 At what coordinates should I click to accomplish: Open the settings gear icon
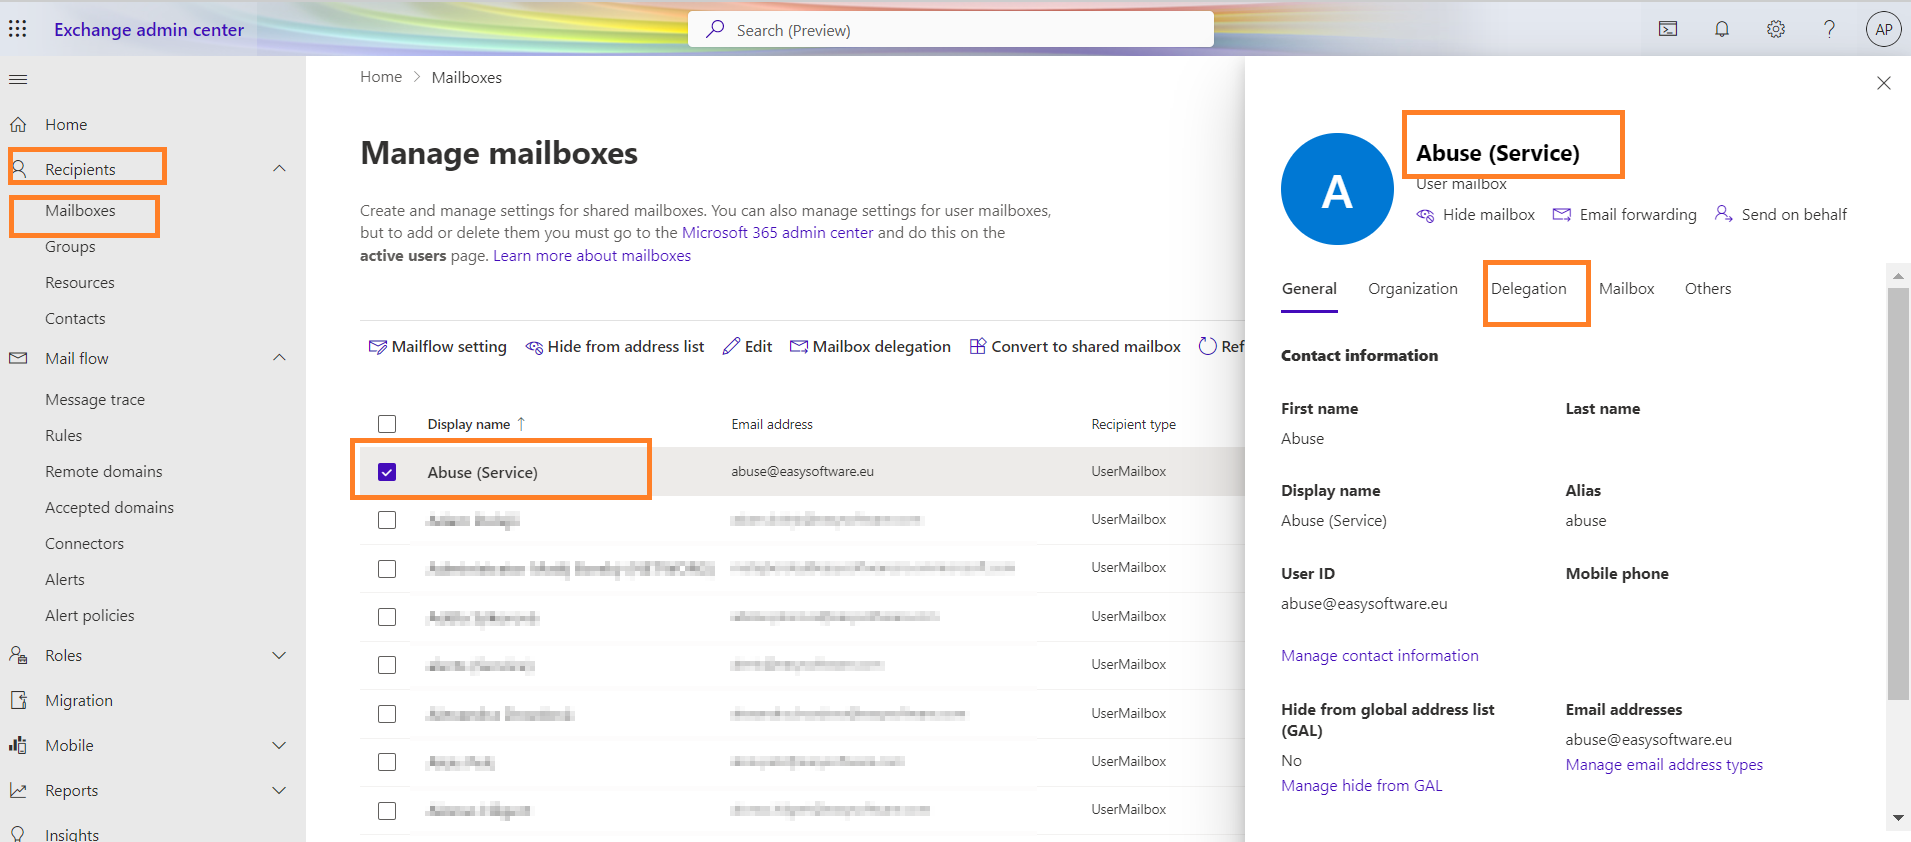[1775, 29]
